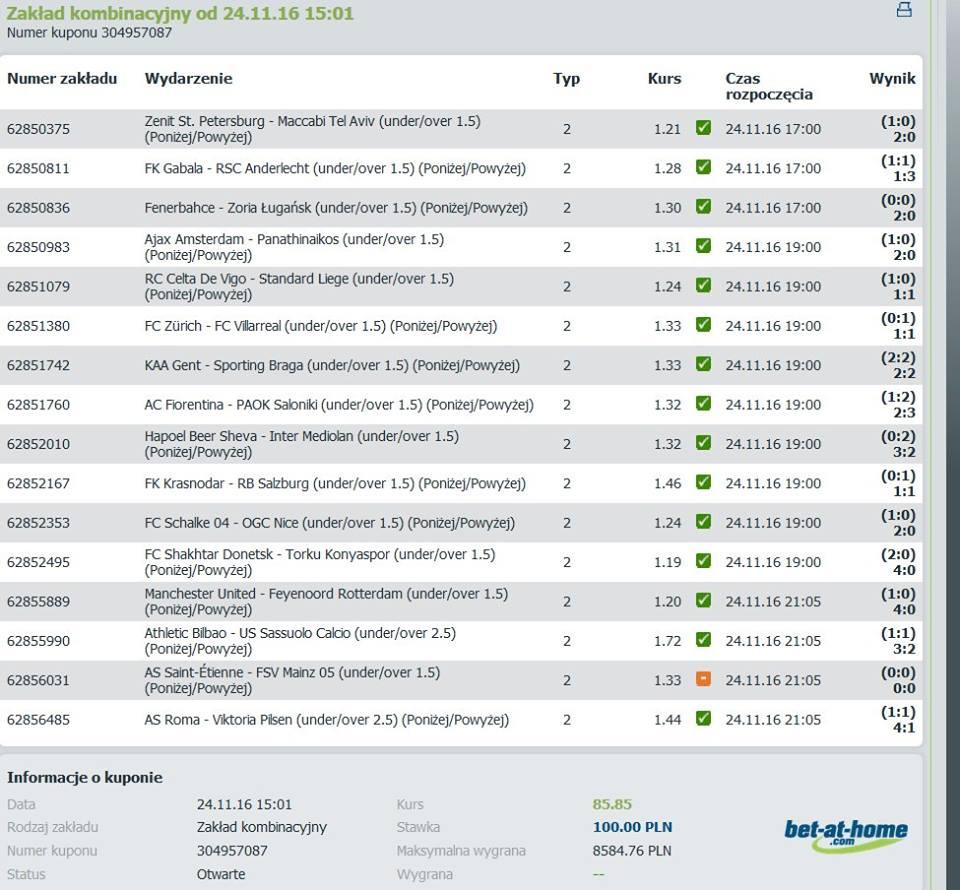Viewport: 960px width, 890px height.
Task: Click the 'AC Fiorentina - PAOK Saloniki' event
Action: pos(339,405)
